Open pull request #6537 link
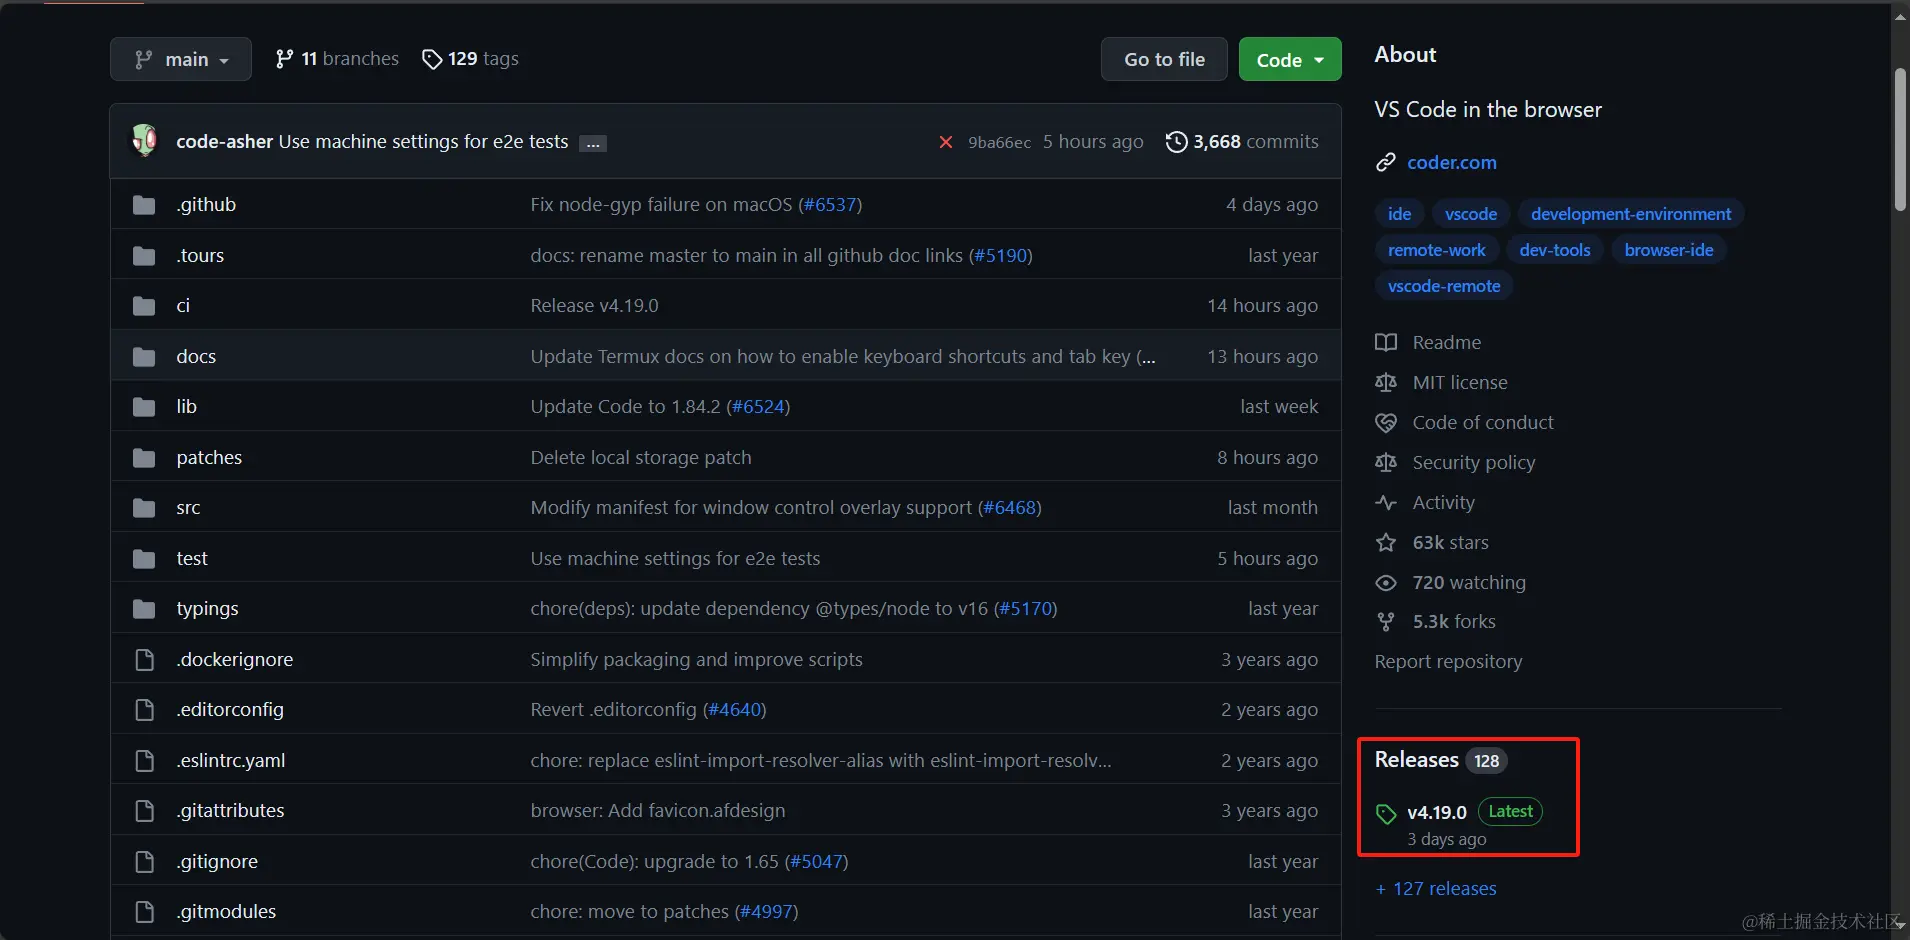Screen dimensions: 1910x940 coord(830,205)
